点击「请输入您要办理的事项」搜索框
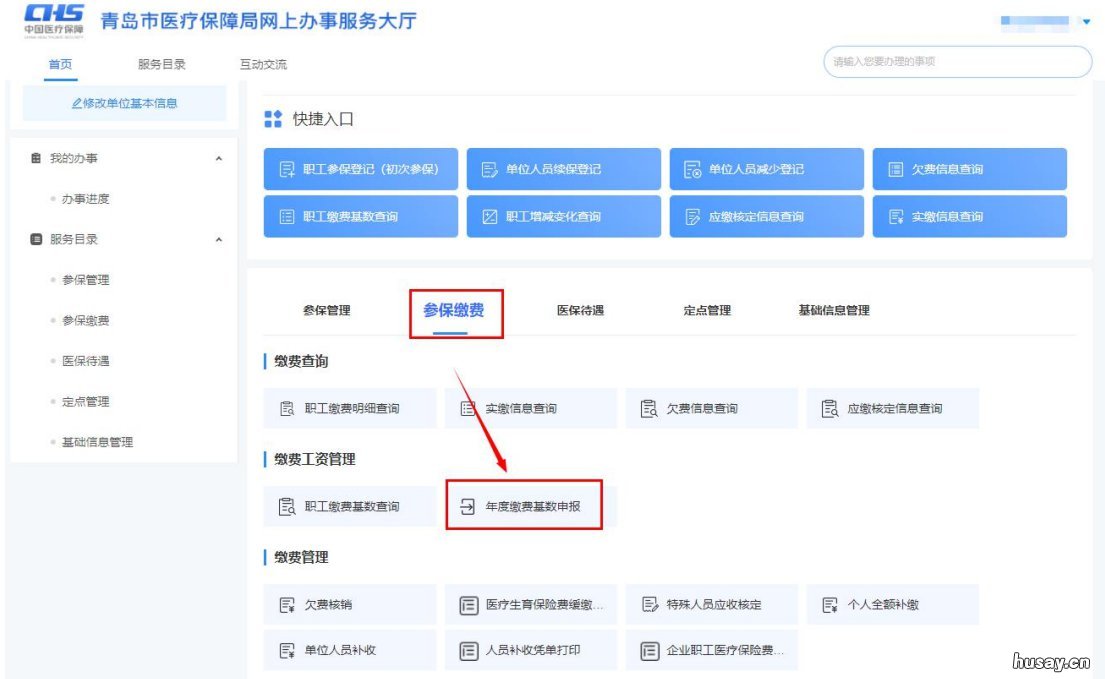This screenshot has height=679, width=1105. (x=955, y=62)
